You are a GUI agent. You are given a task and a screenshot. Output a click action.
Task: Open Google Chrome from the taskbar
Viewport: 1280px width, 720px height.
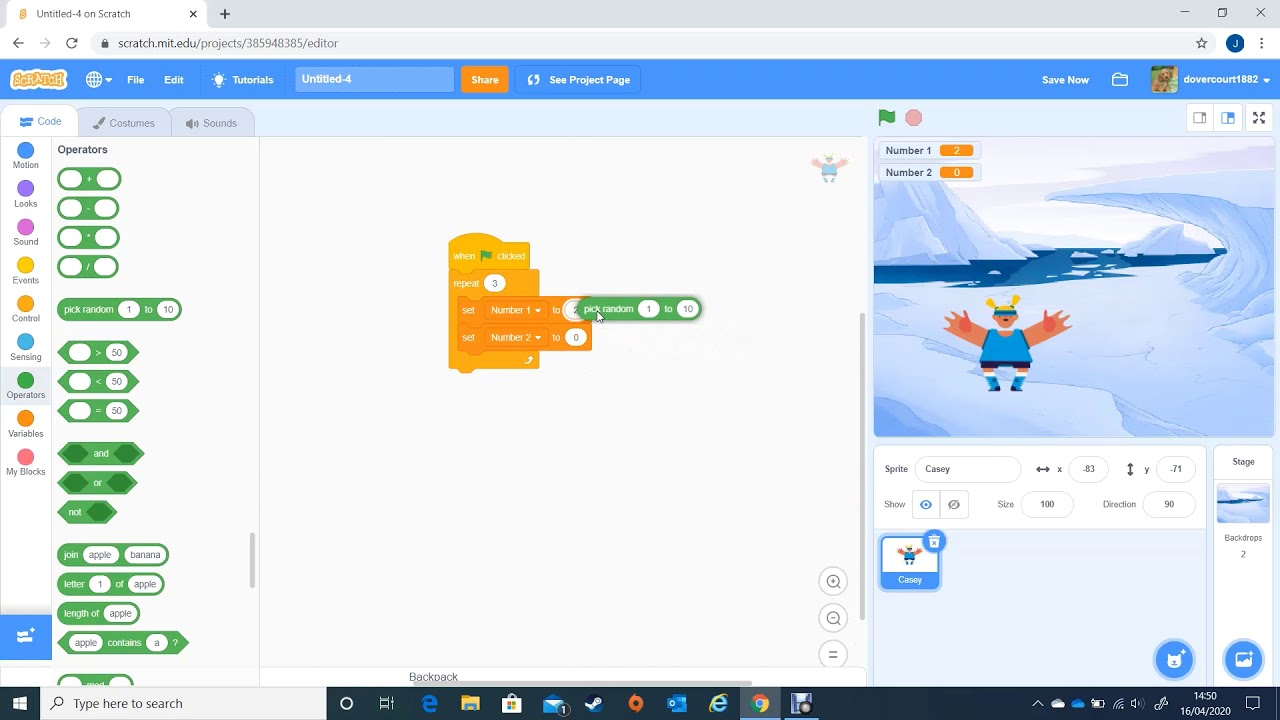tap(761, 703)
